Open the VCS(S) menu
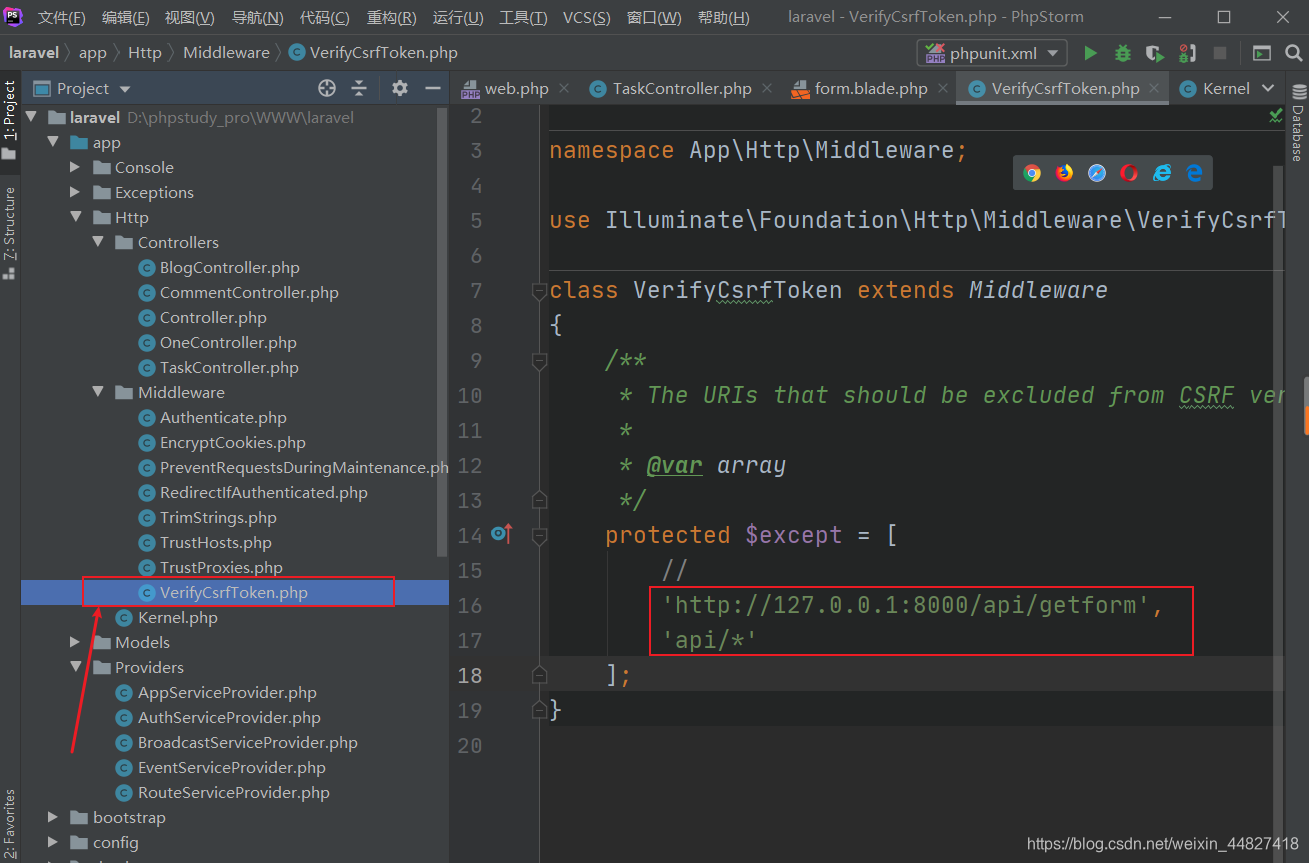This screenshot has height=863, width=1309. (x=587, y=17)
